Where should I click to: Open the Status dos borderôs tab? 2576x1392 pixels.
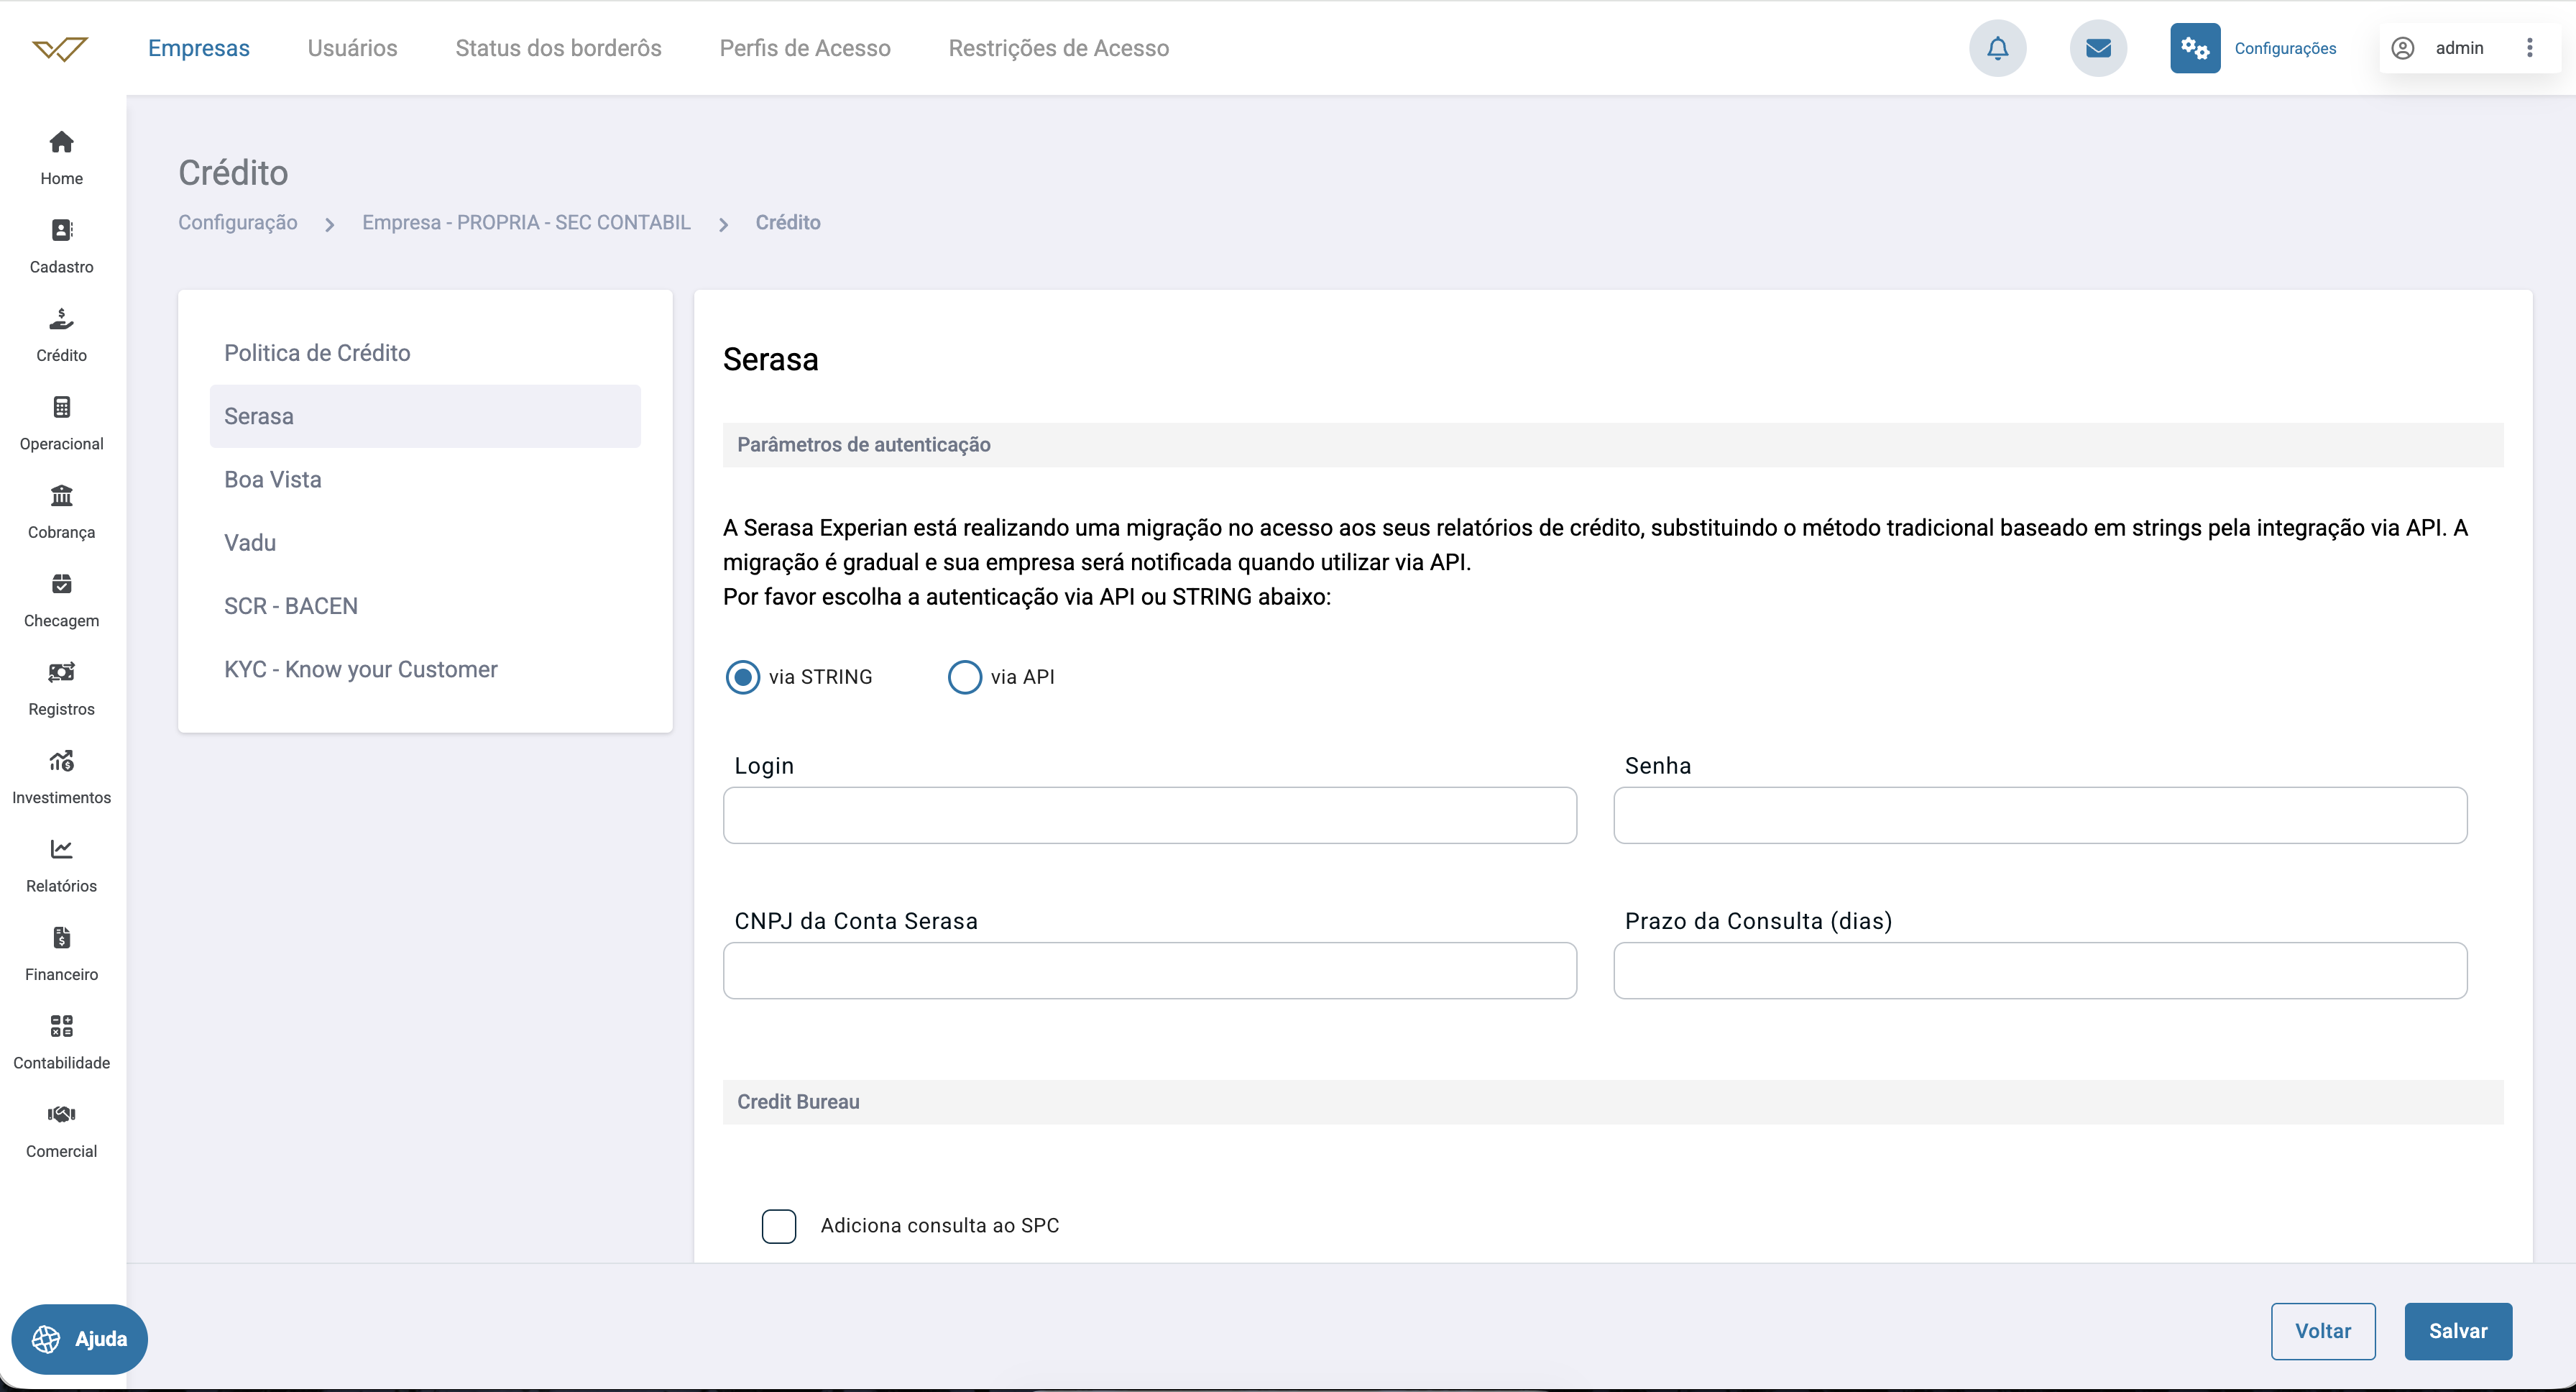(558, 48)
